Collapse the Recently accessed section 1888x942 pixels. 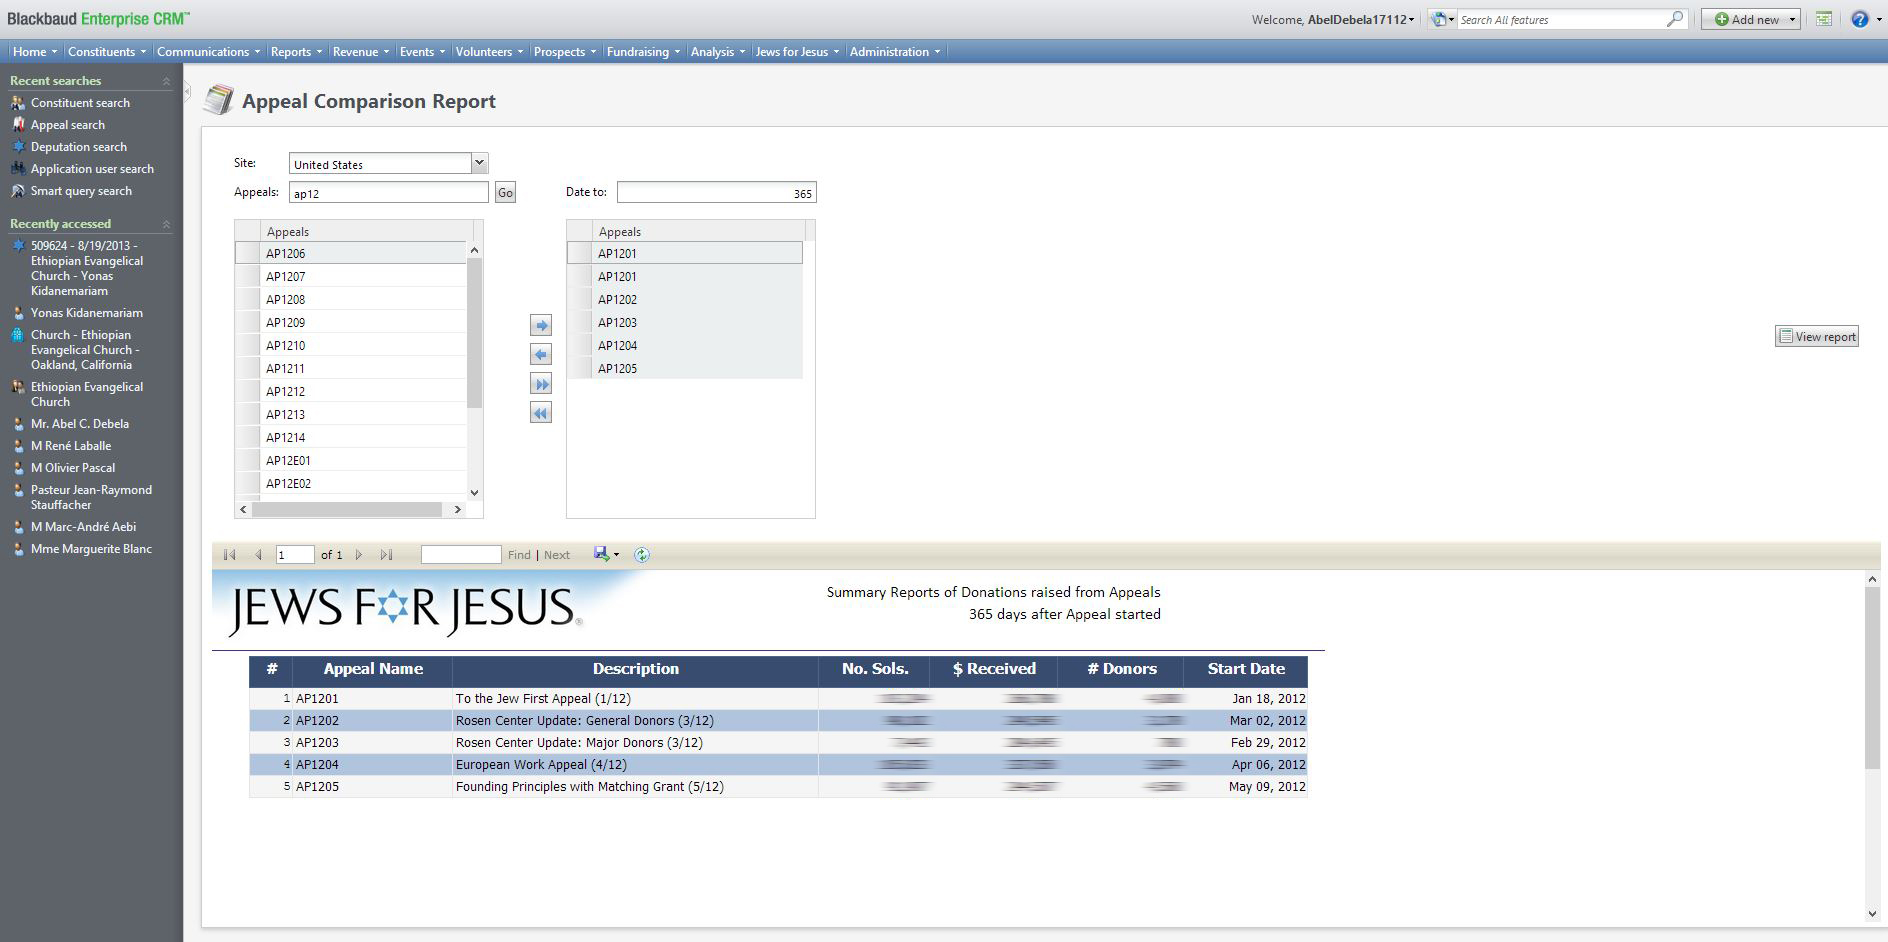[x=166, y=224]
